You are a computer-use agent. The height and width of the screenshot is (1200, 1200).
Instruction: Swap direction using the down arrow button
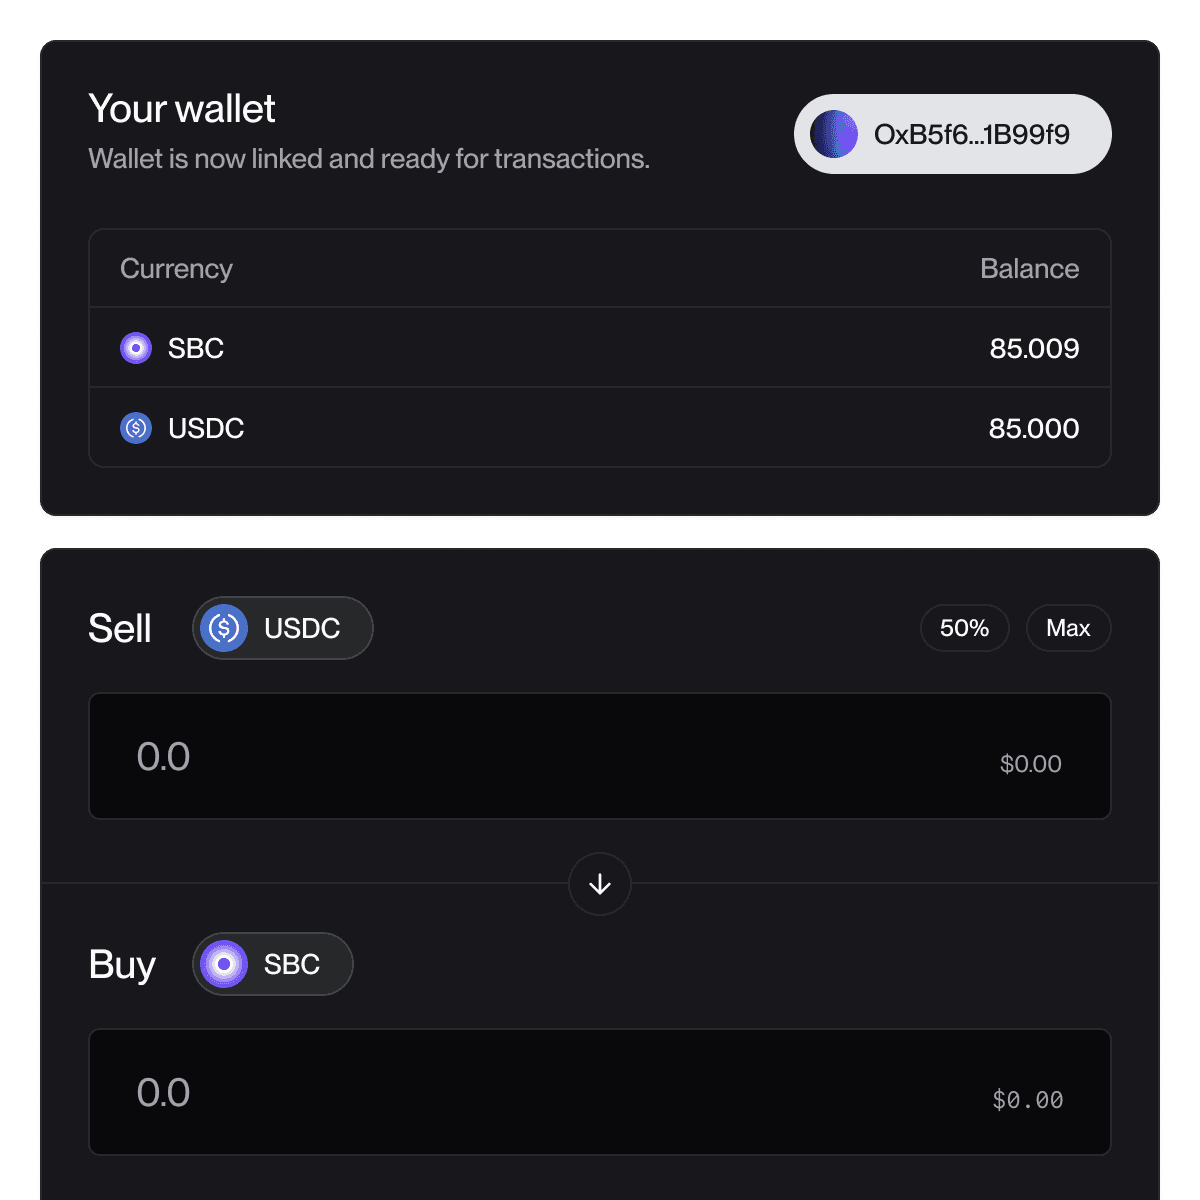[x=600, y=884]
